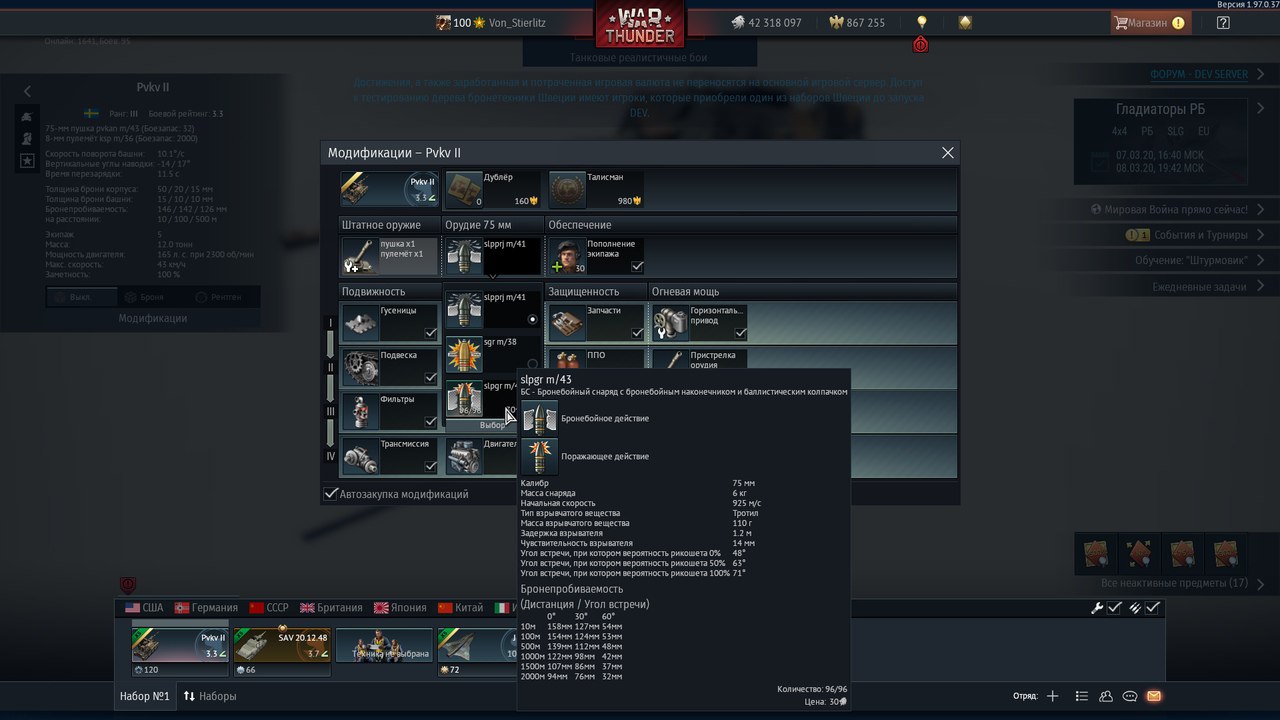Toggle the Фильтры modification checkbox

pos(430,422)
